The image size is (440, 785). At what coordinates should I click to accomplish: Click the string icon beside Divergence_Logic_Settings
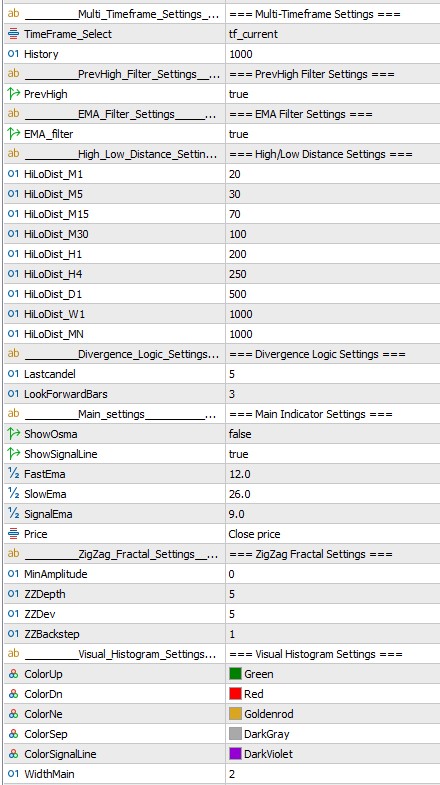(14, 353)
